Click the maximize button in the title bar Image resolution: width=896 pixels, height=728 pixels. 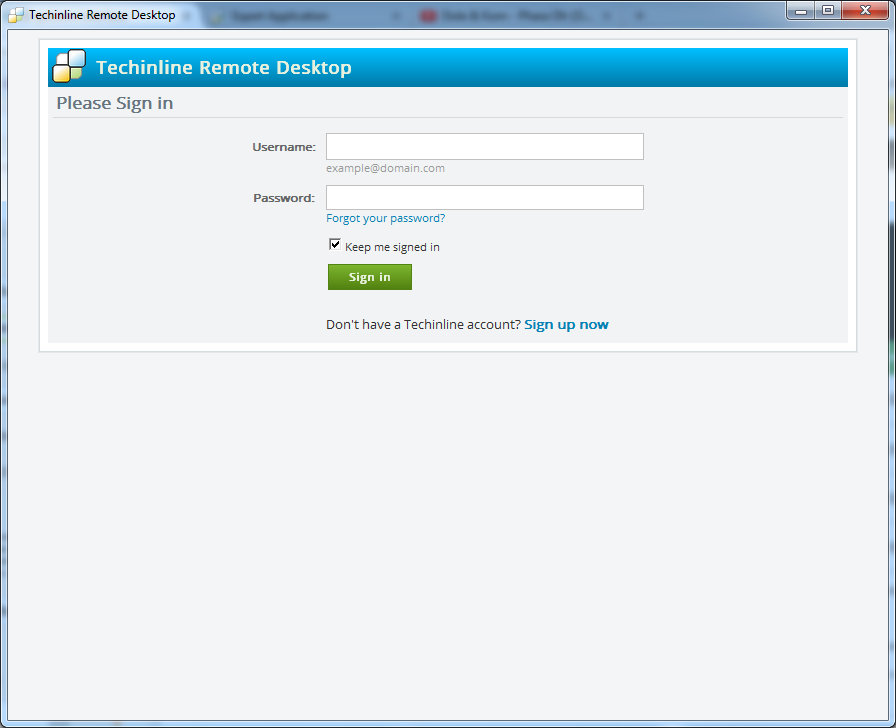[827, 10]
